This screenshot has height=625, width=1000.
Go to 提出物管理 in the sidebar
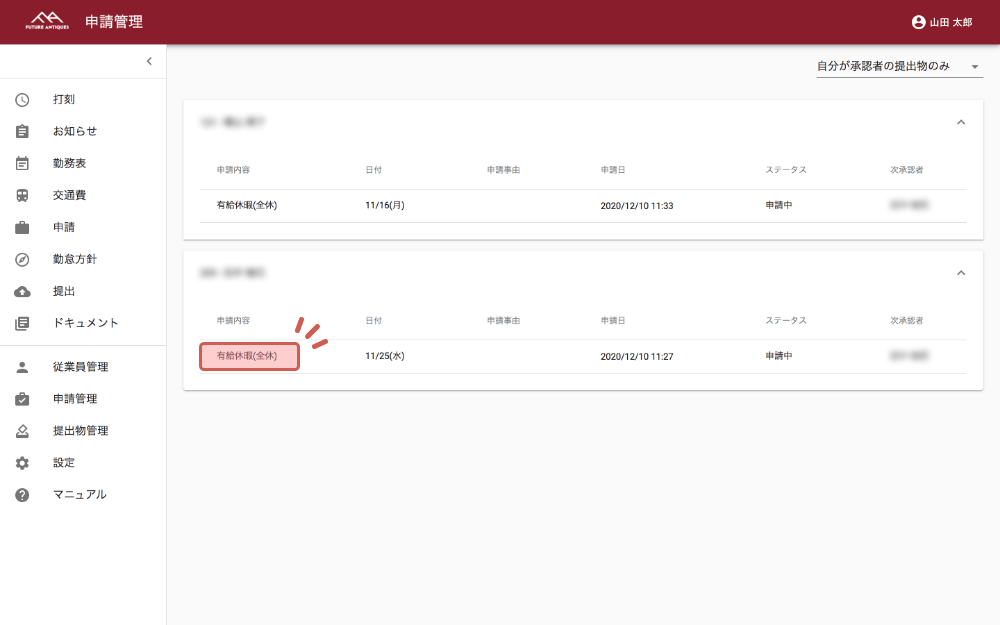[80, 431]
